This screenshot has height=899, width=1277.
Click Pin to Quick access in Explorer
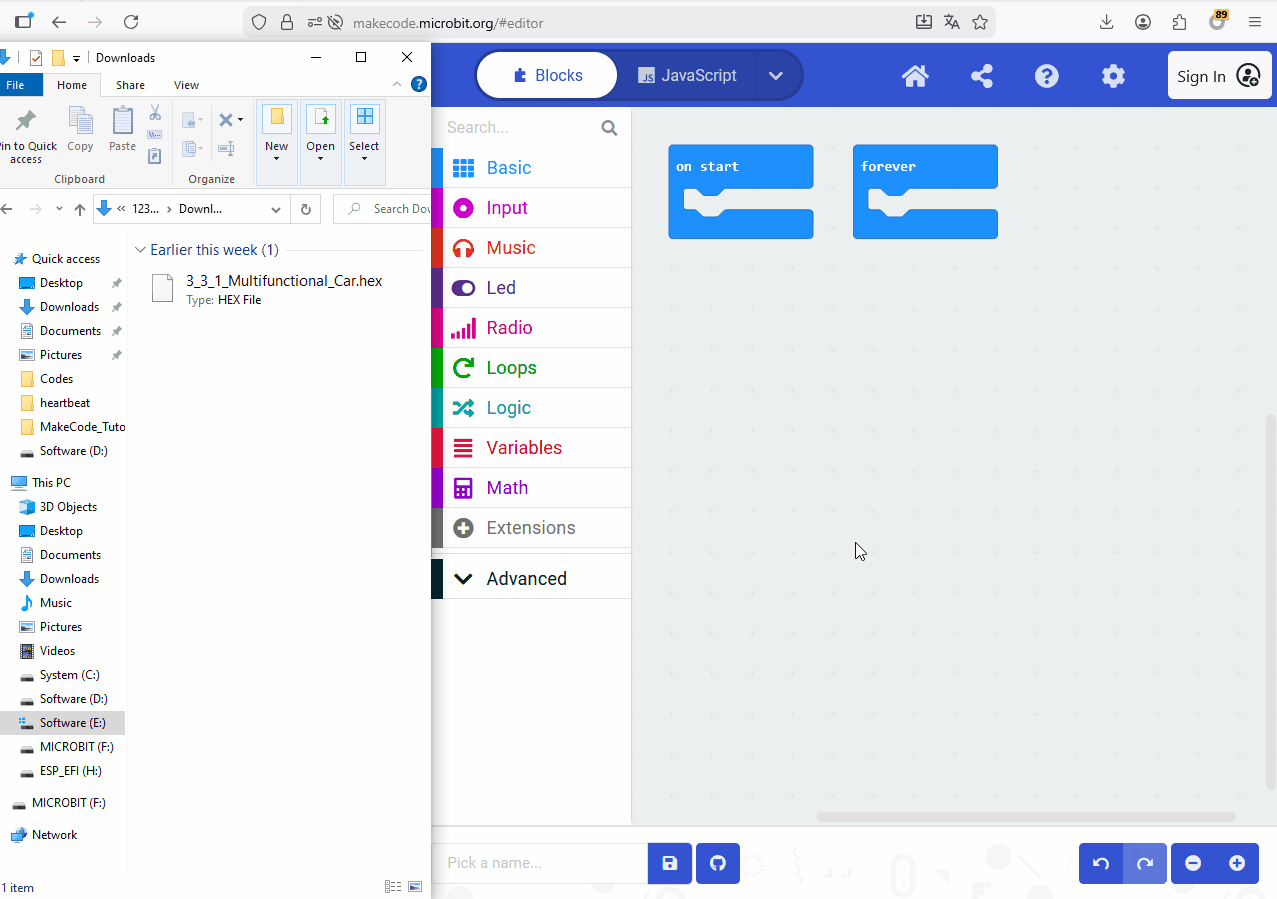26,137
